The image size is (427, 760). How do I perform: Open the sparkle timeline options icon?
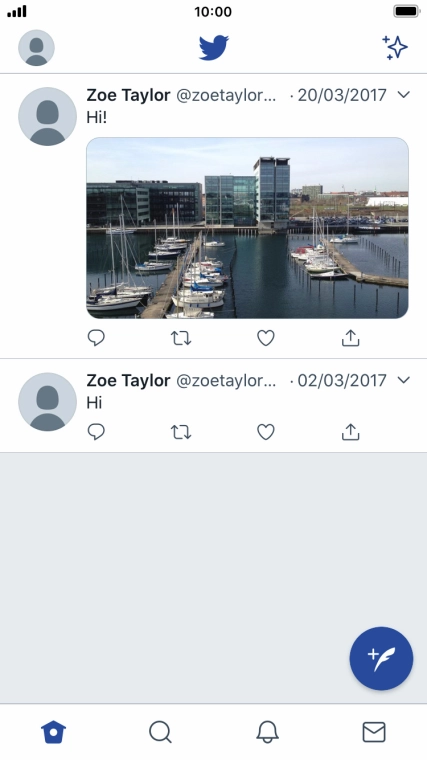tap(395, 48)
